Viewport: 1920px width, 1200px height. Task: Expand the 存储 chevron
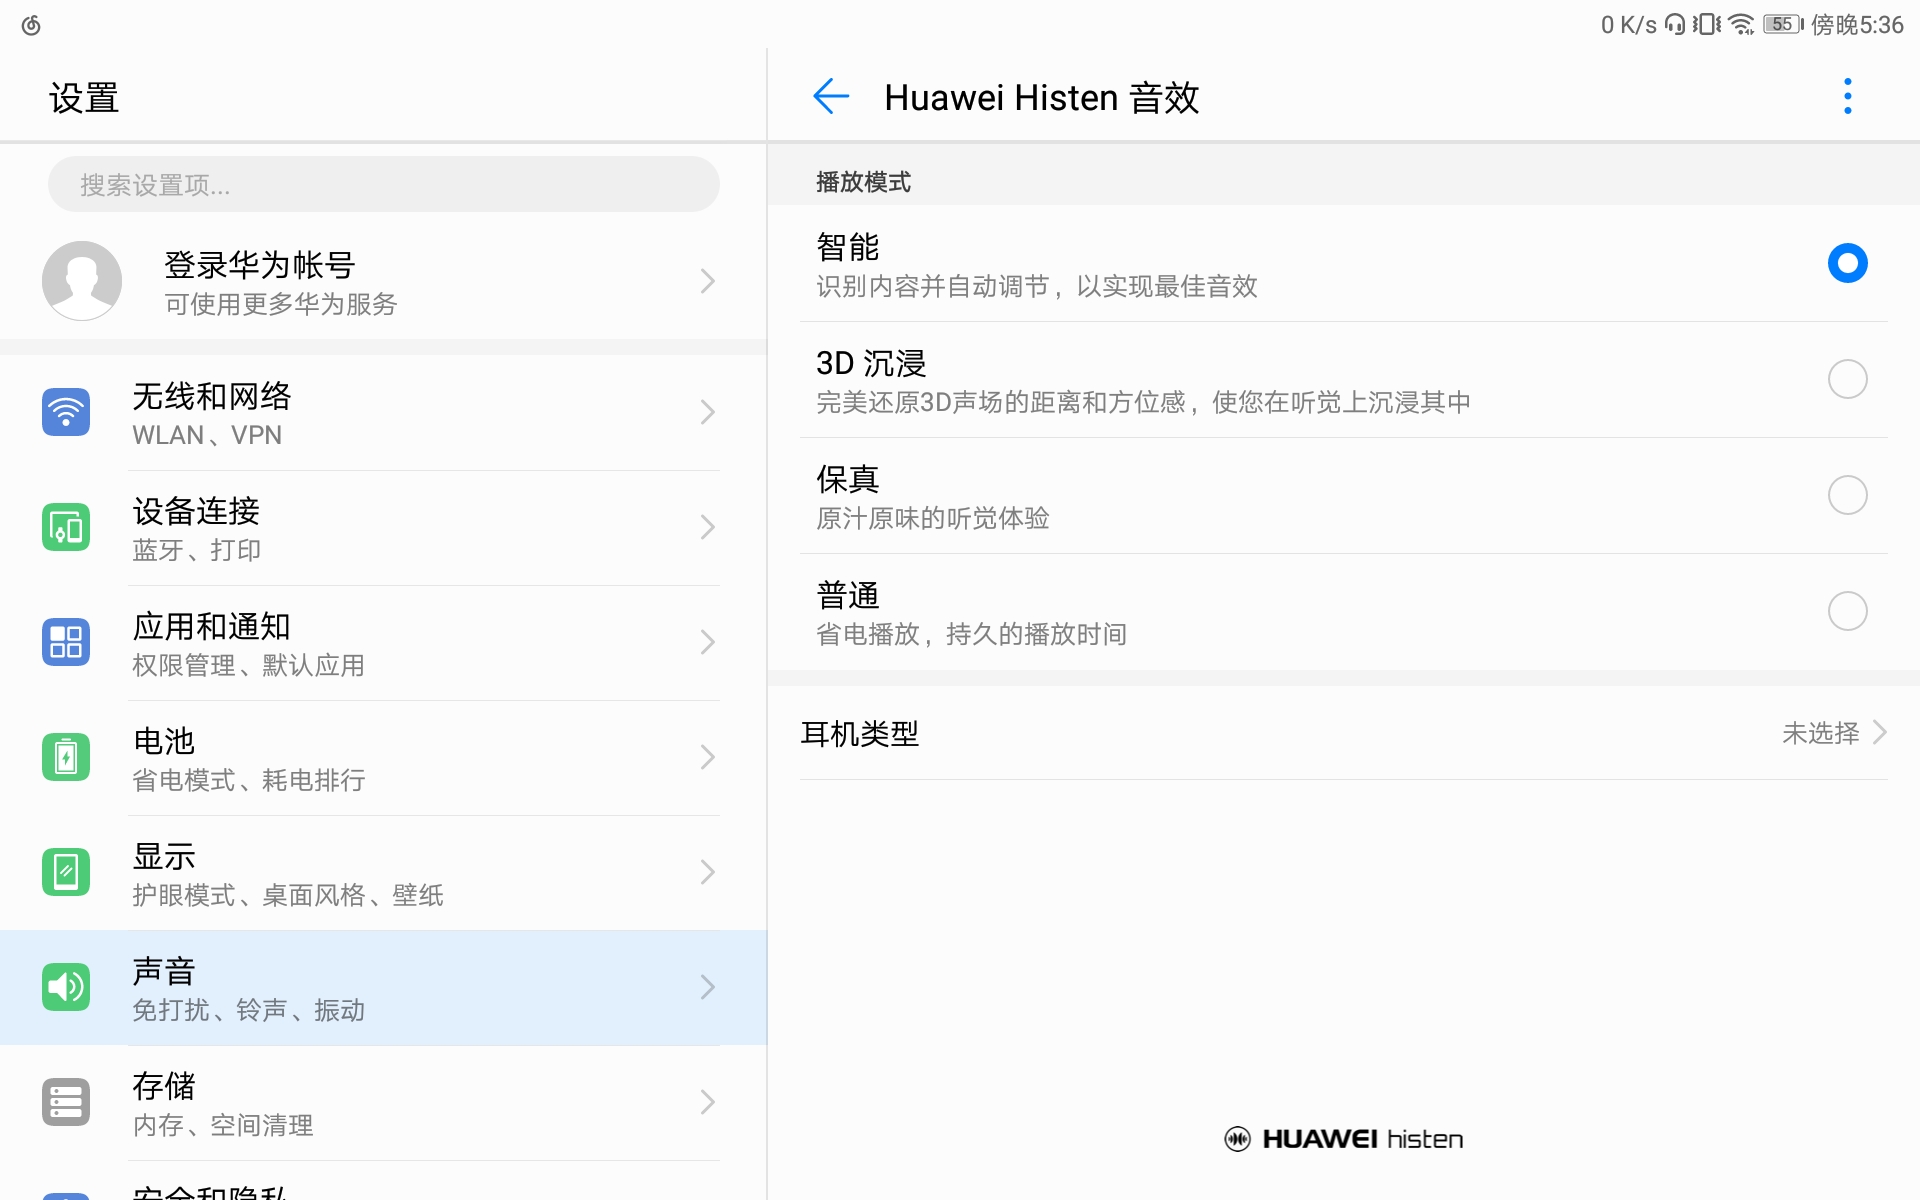click(x=708, y=1102)
